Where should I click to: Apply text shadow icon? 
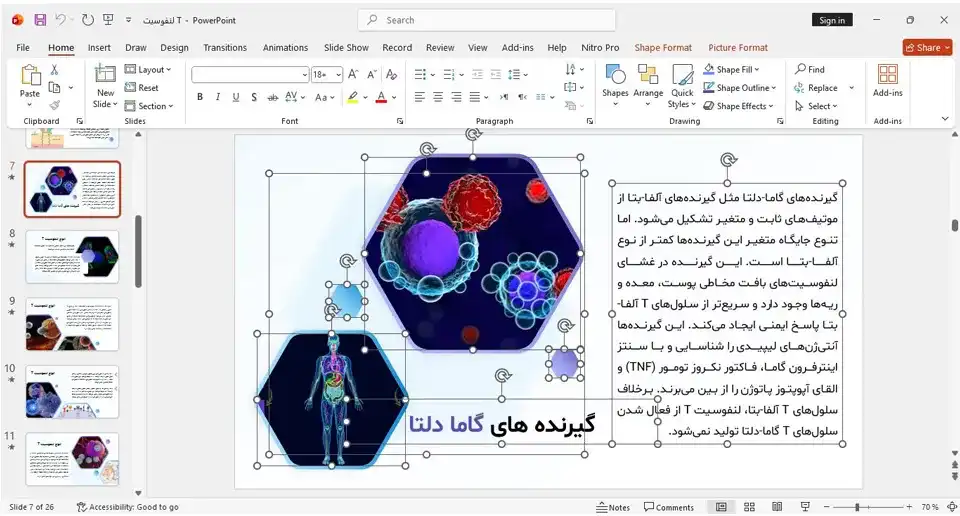tap(253, 97)
